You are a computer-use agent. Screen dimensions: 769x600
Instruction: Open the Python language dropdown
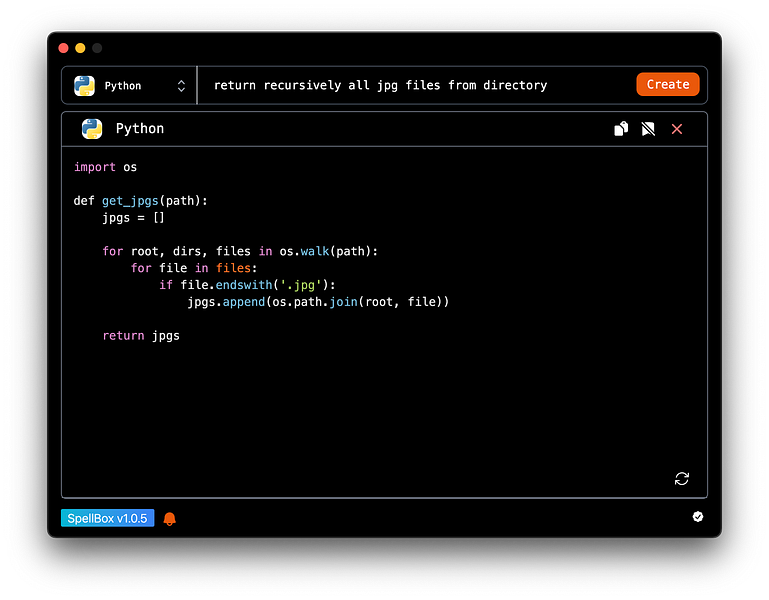pyautogui.click(x=129, y=85)
